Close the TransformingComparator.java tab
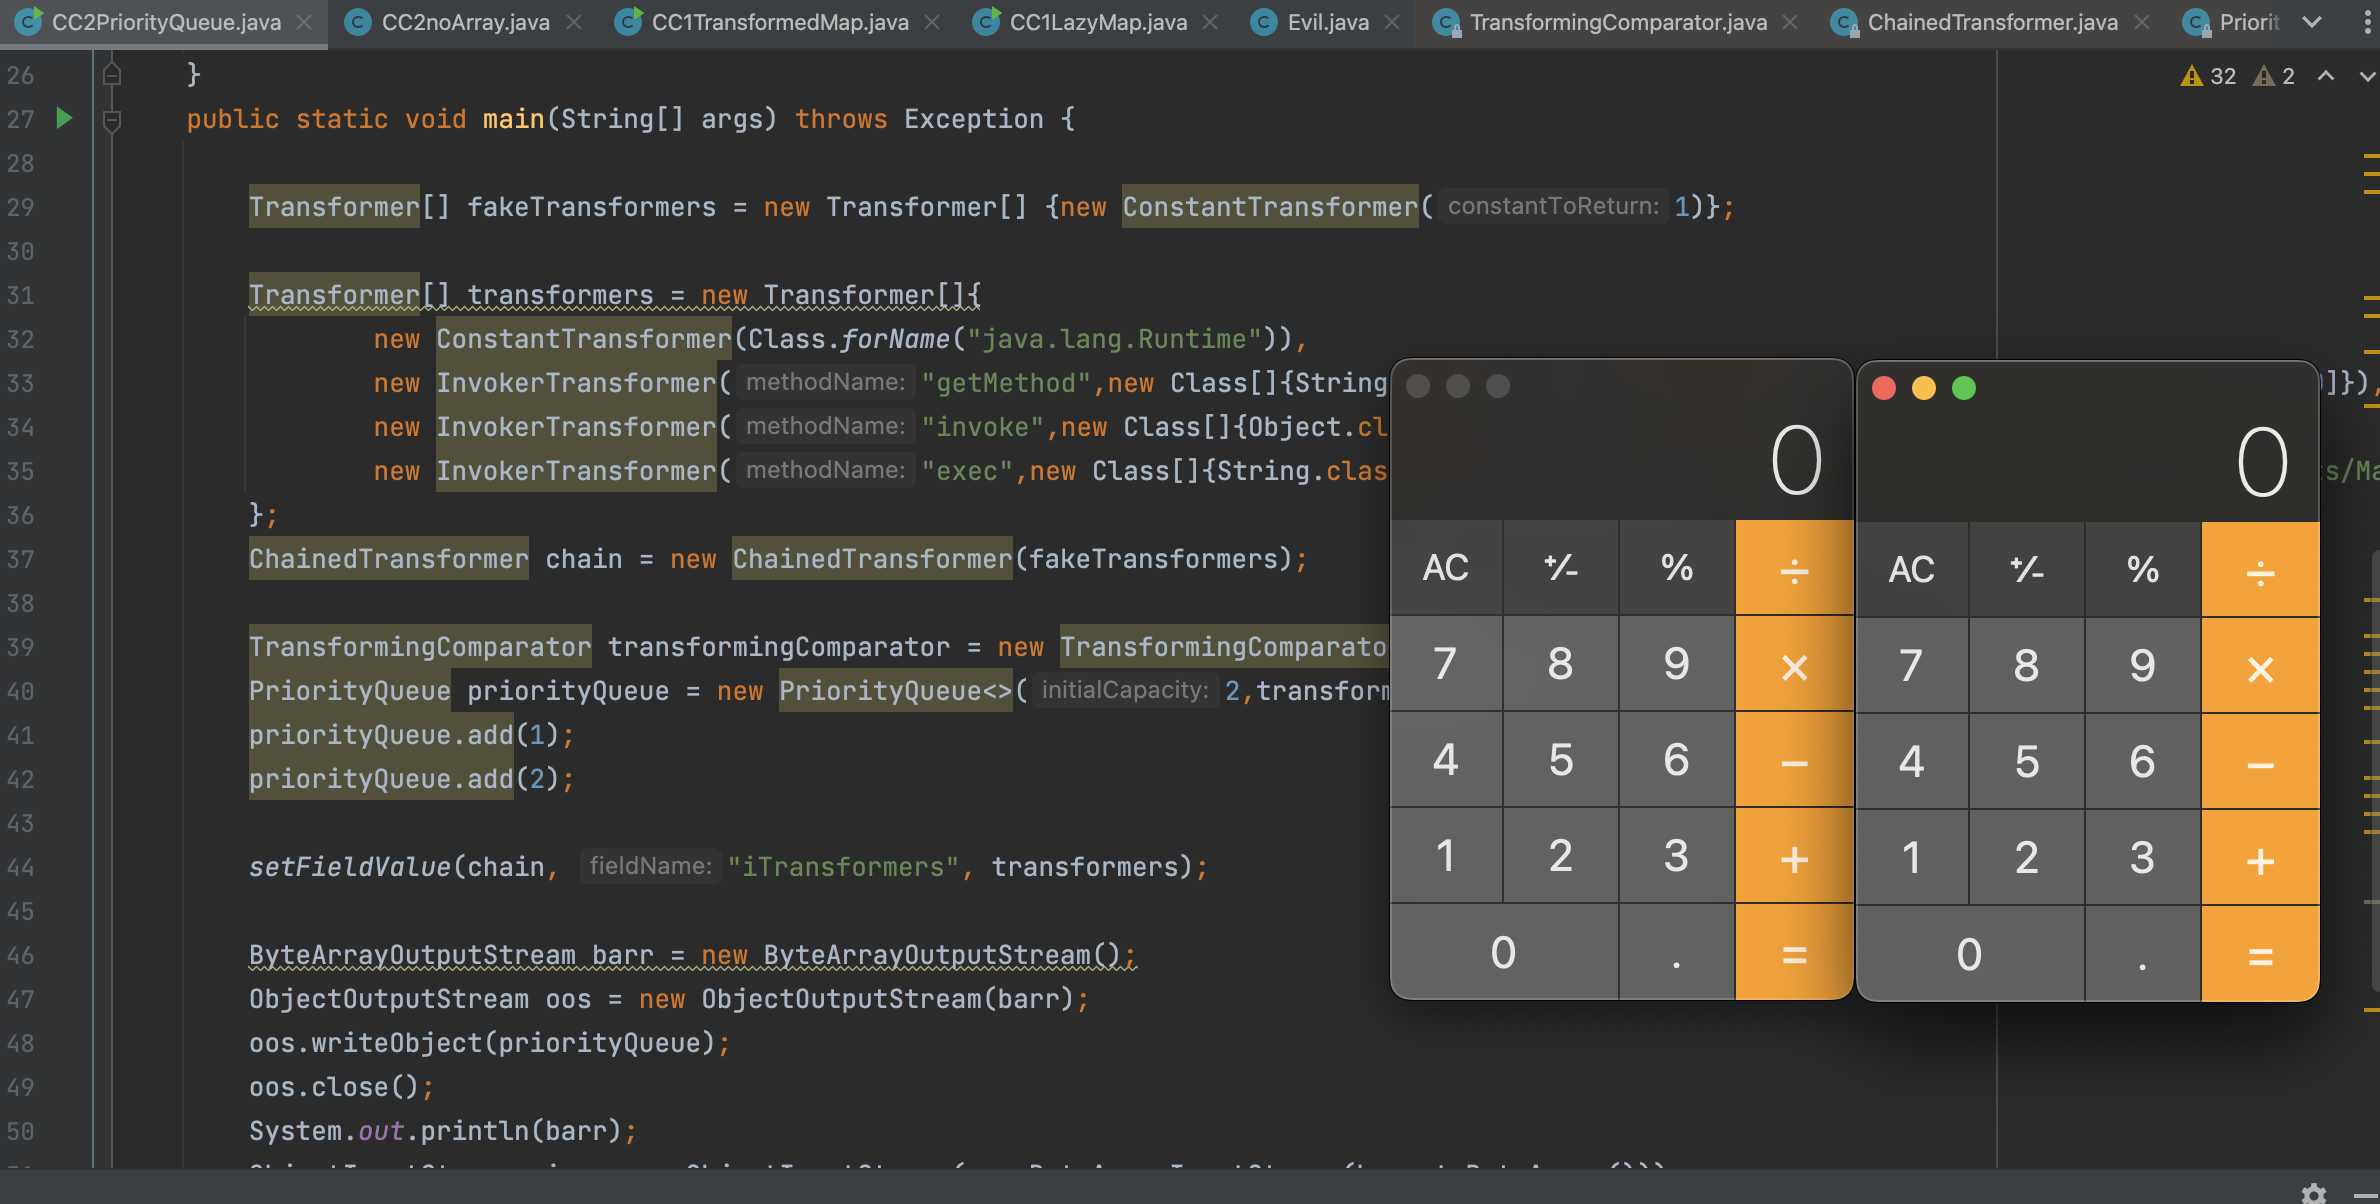 [x=1790, y=22]
